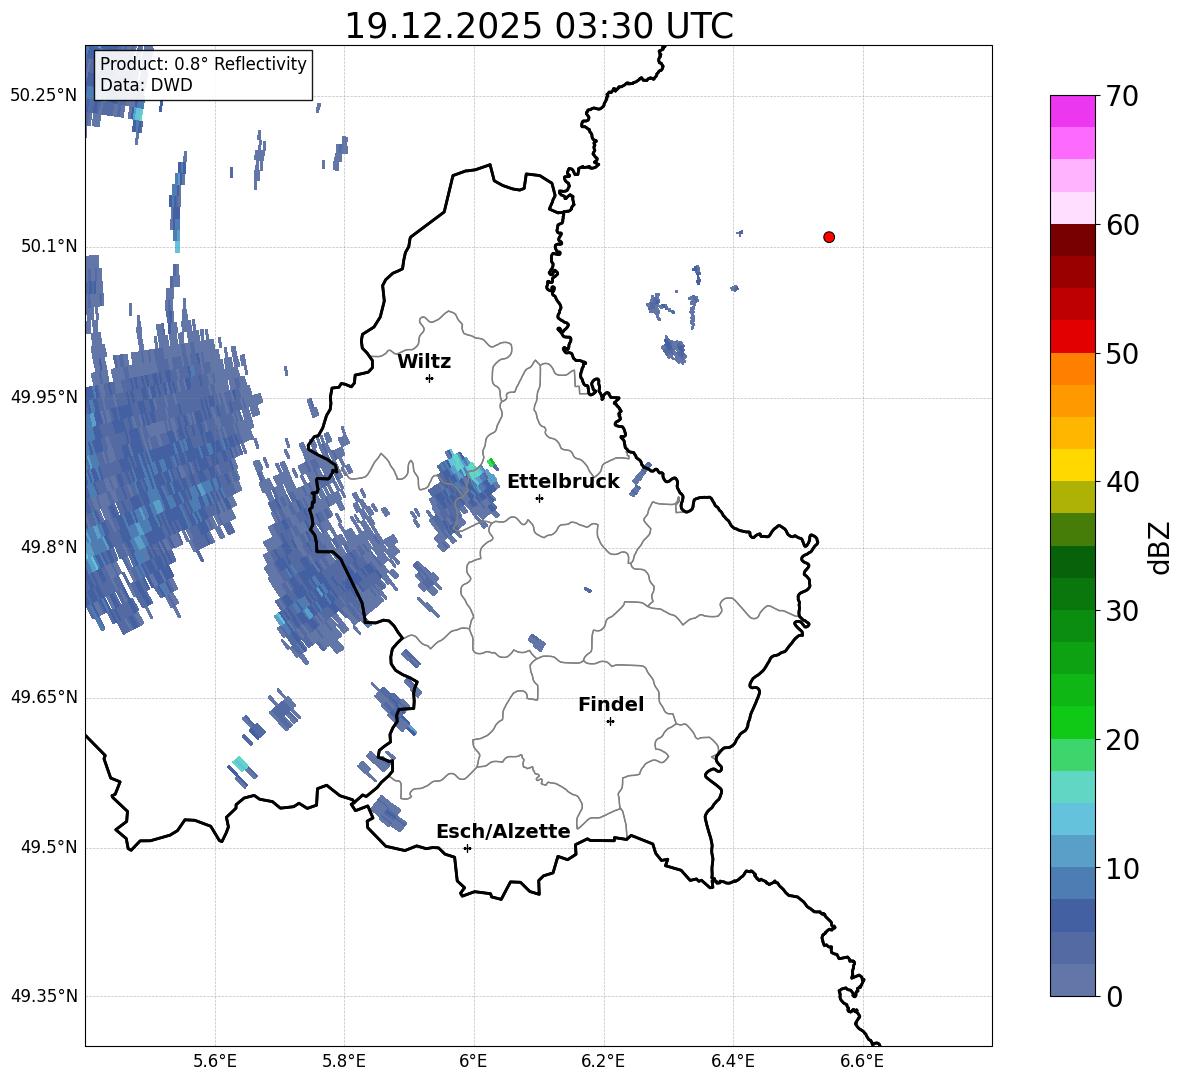Click the 5.6°E longitude label
1184x1081 pixels.
click(215, 1061)
